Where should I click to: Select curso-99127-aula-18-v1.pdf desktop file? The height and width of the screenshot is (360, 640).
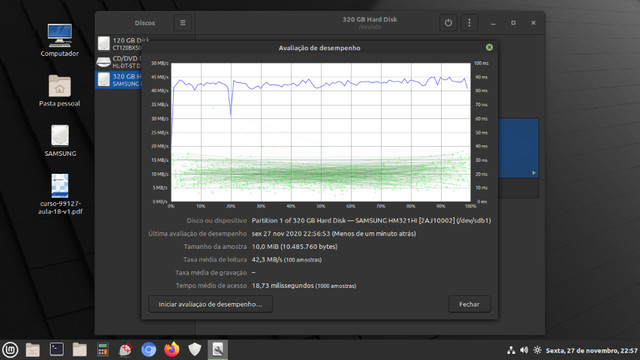click(x=60, y=194)
